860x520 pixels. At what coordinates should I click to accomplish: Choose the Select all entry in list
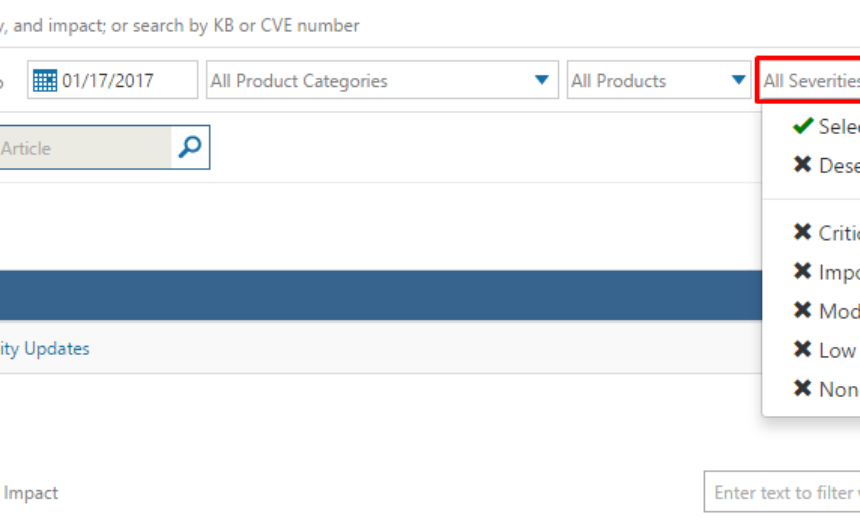point(839,127)
